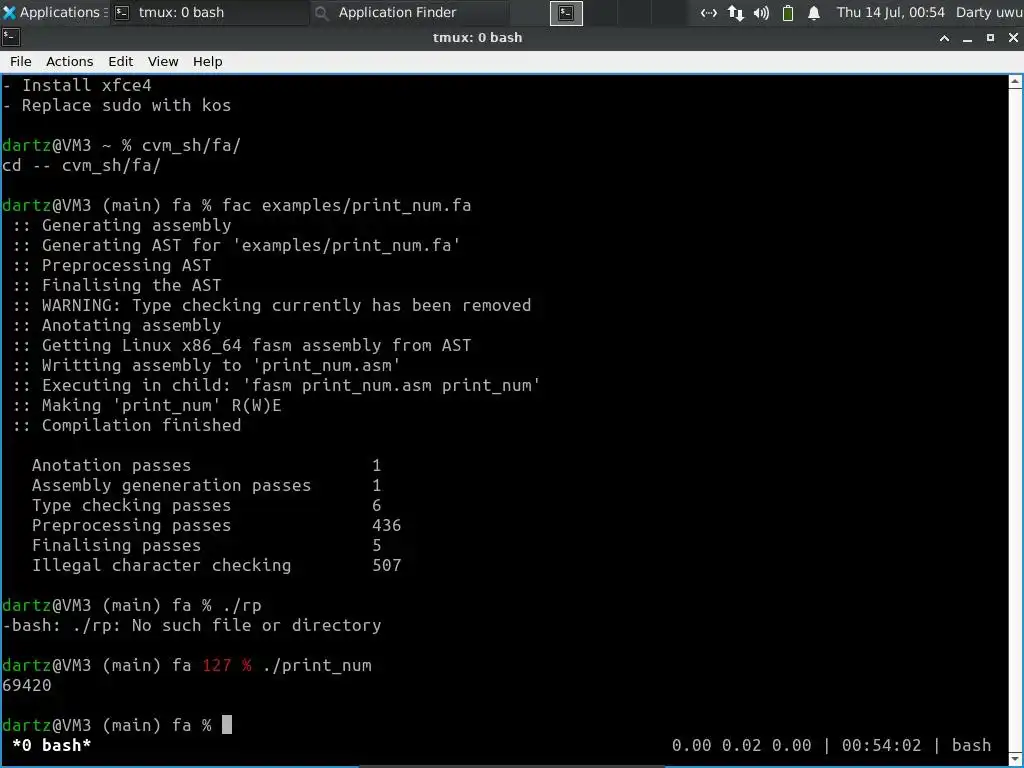
Task: Click the load average '0.00 0.02 0.00'
Action: point(741,745)
